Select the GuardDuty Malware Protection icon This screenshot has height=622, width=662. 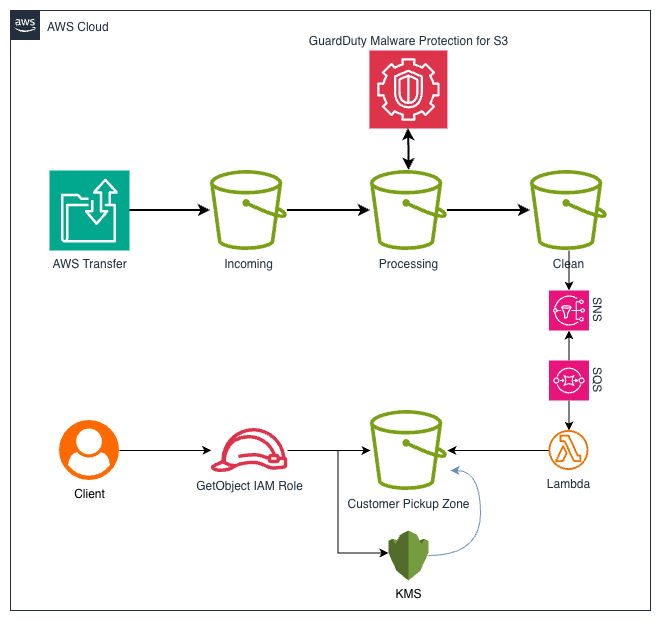(408, 90)
